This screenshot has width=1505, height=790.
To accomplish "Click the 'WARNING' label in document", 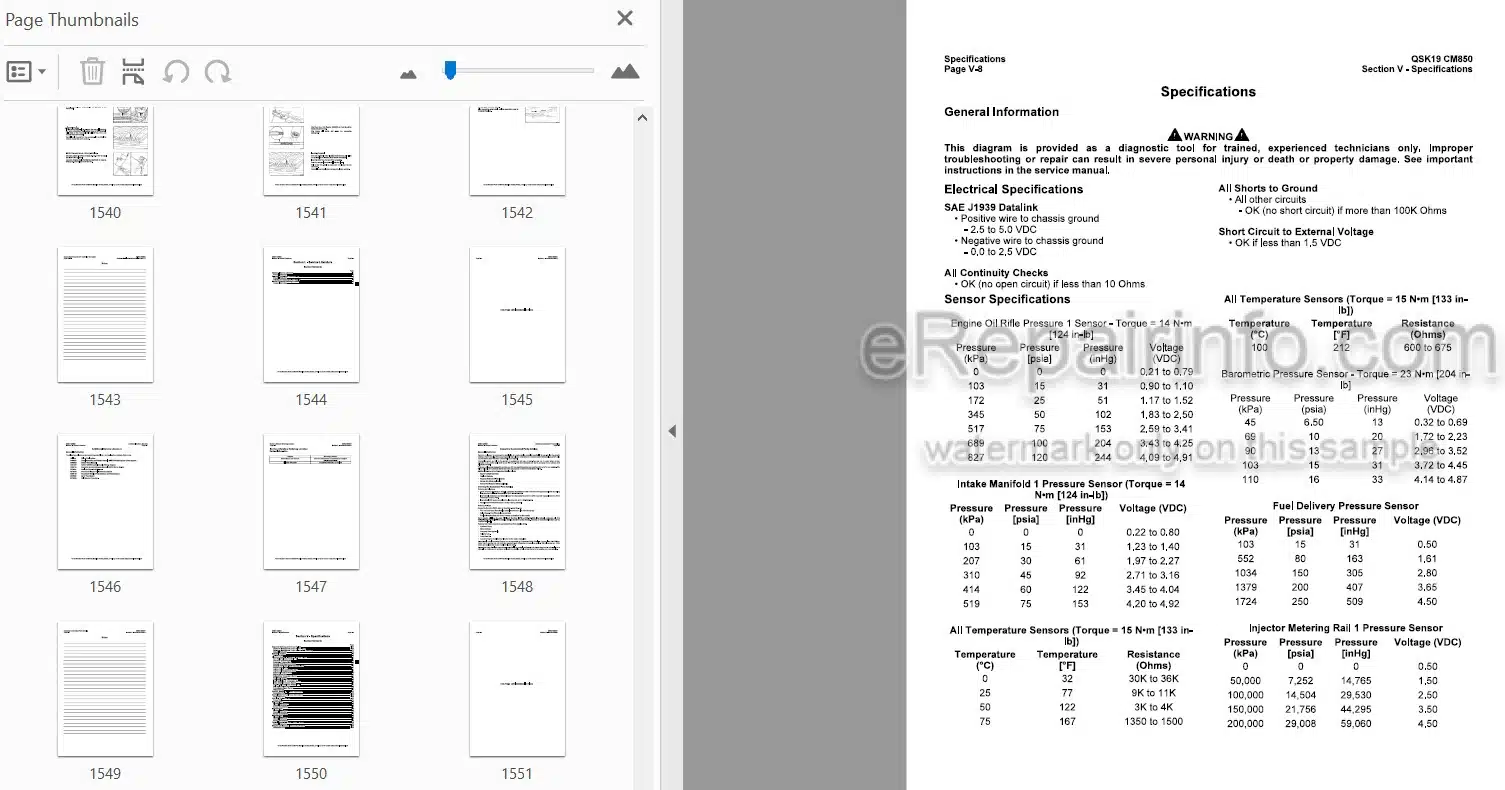I will 1208,136.
